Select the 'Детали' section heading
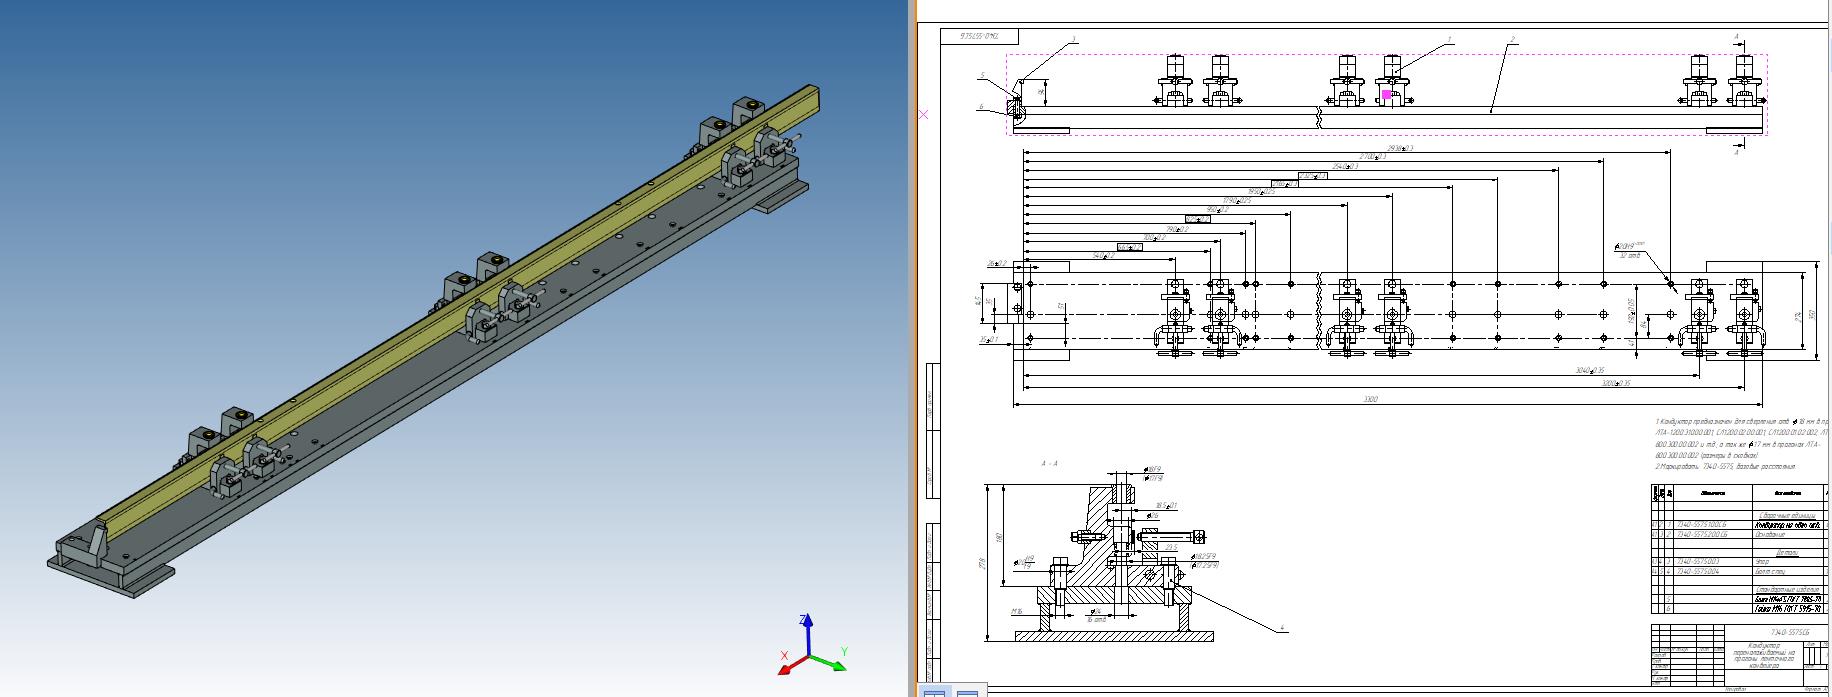This screenshot has width=1832, height=697. [1788, 552]
